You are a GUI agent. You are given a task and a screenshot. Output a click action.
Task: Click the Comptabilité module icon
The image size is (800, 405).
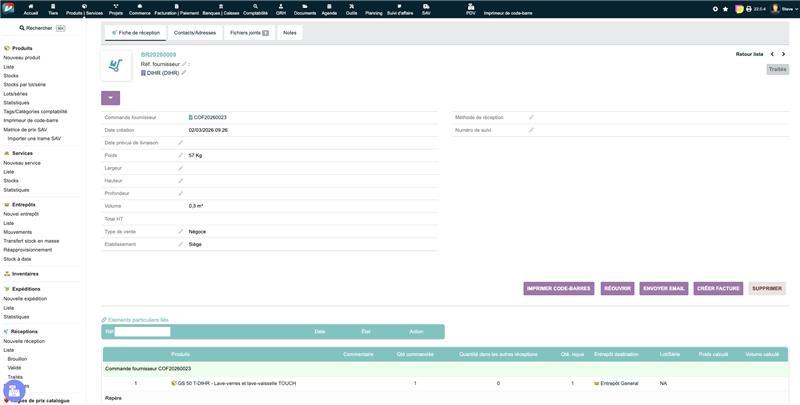pyautogui.click(x=253, y=8)
